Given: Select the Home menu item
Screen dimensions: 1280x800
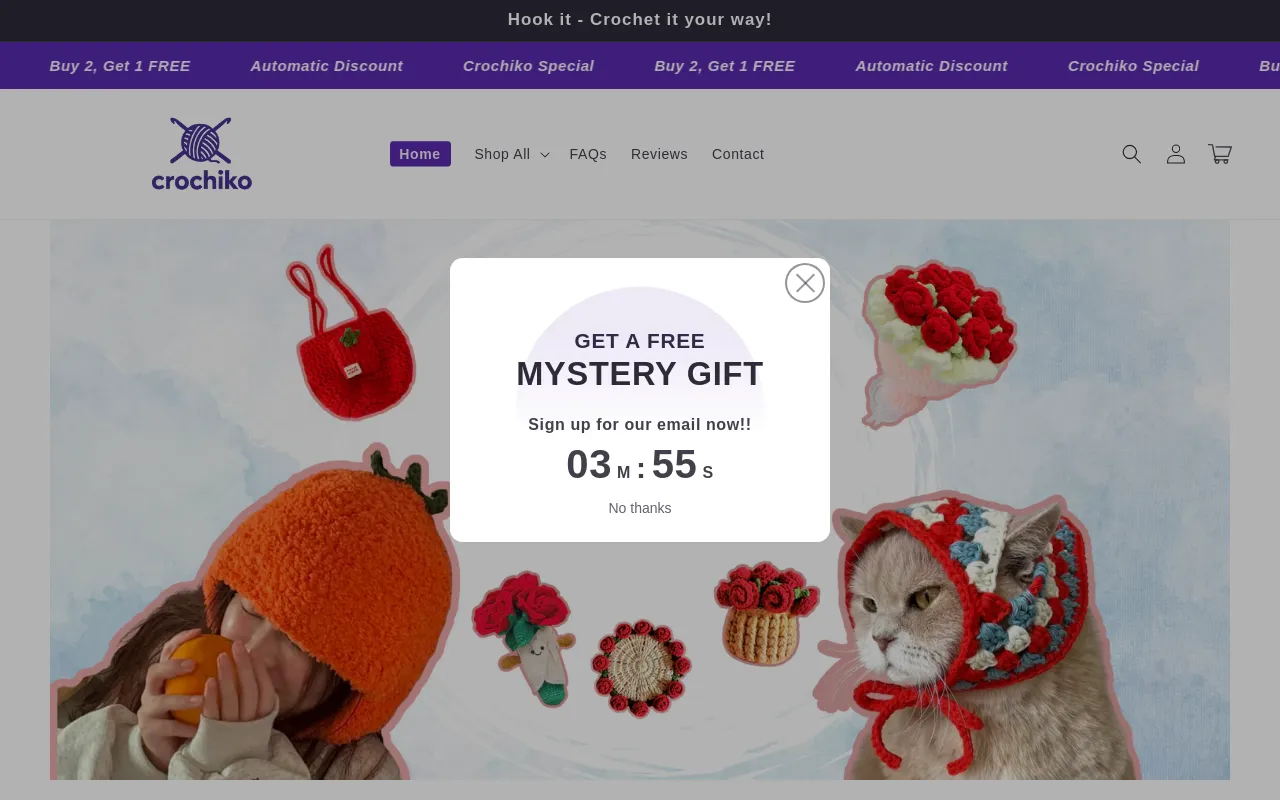Looking at the screenshot, I should pos(420,154).
